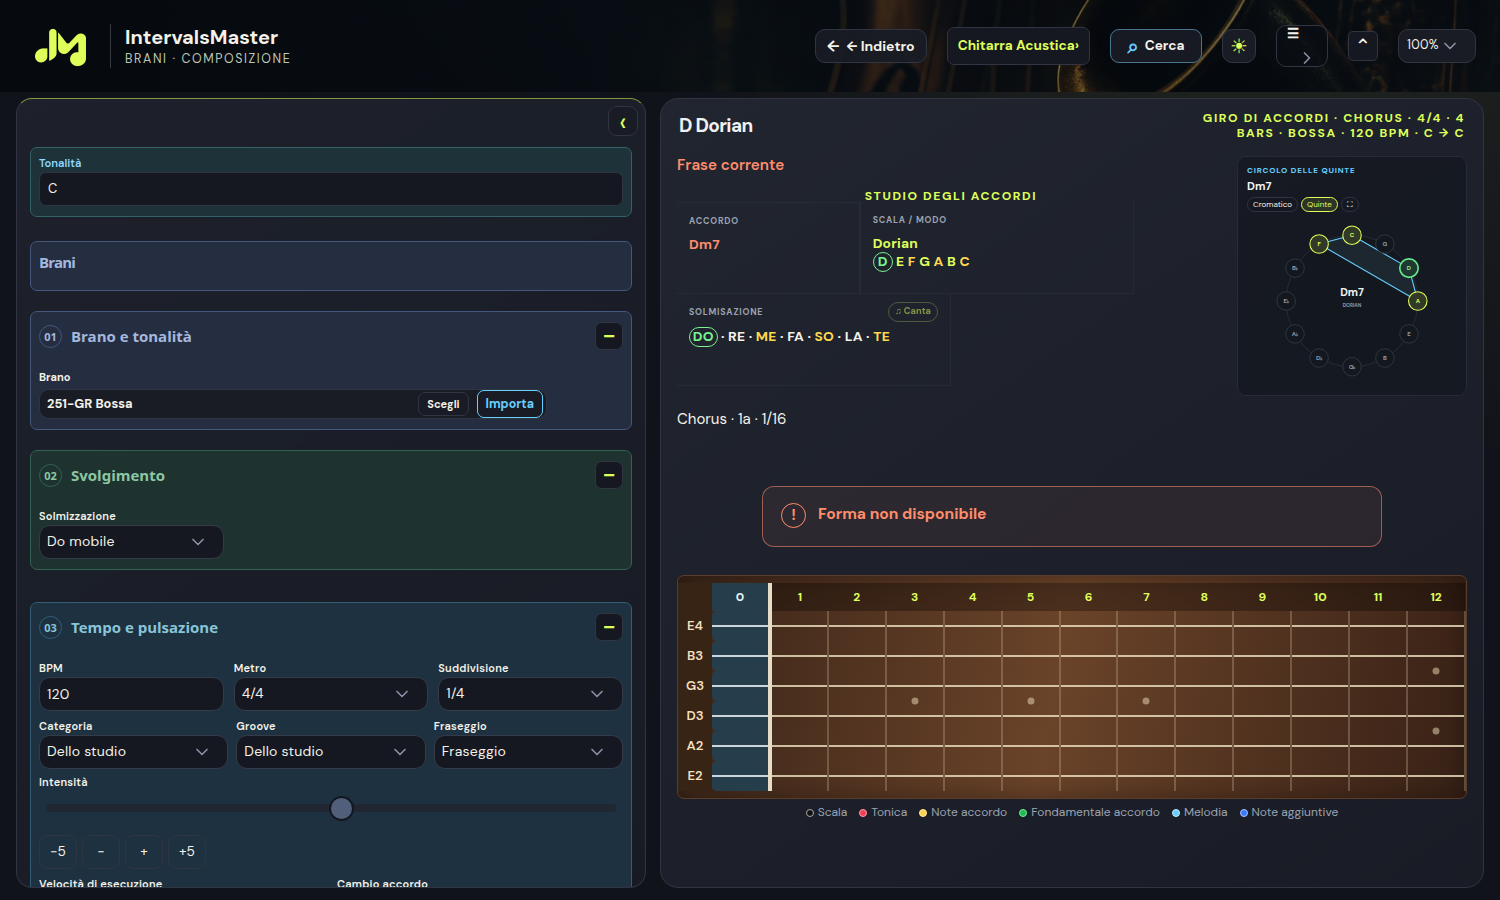
Task: Click the -5 intensity step button
Action: click(58, 851)
